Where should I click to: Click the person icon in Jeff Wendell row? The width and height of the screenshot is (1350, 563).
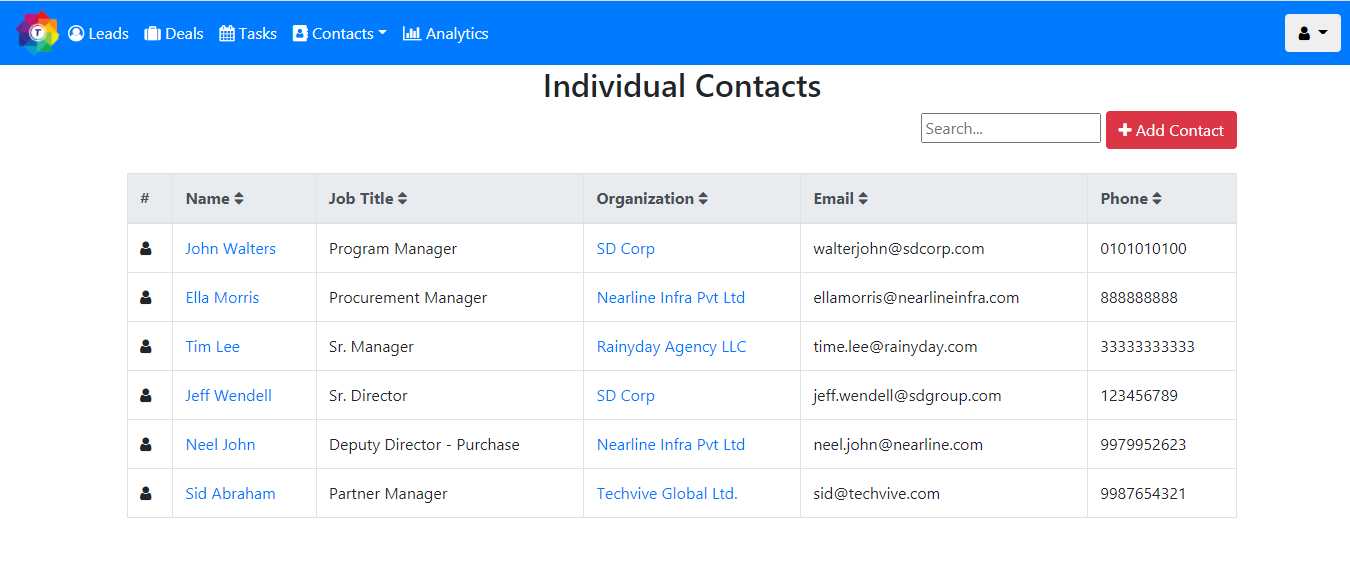[146, 395]
